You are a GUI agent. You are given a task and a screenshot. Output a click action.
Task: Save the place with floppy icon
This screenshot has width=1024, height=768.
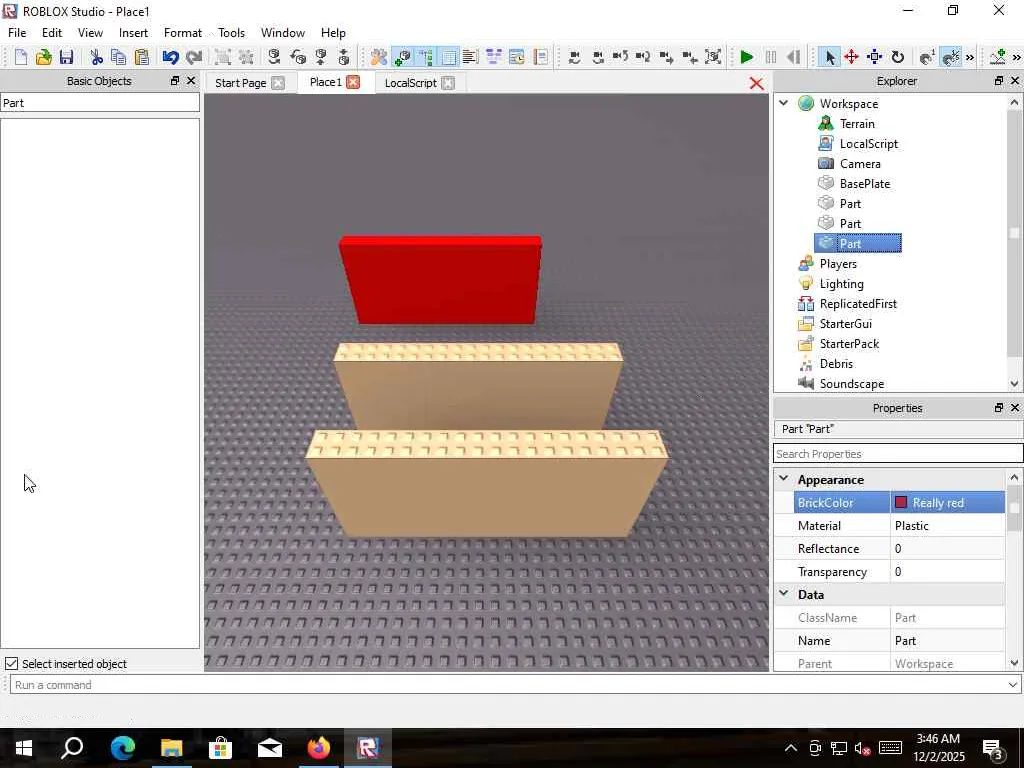[66, 57]
